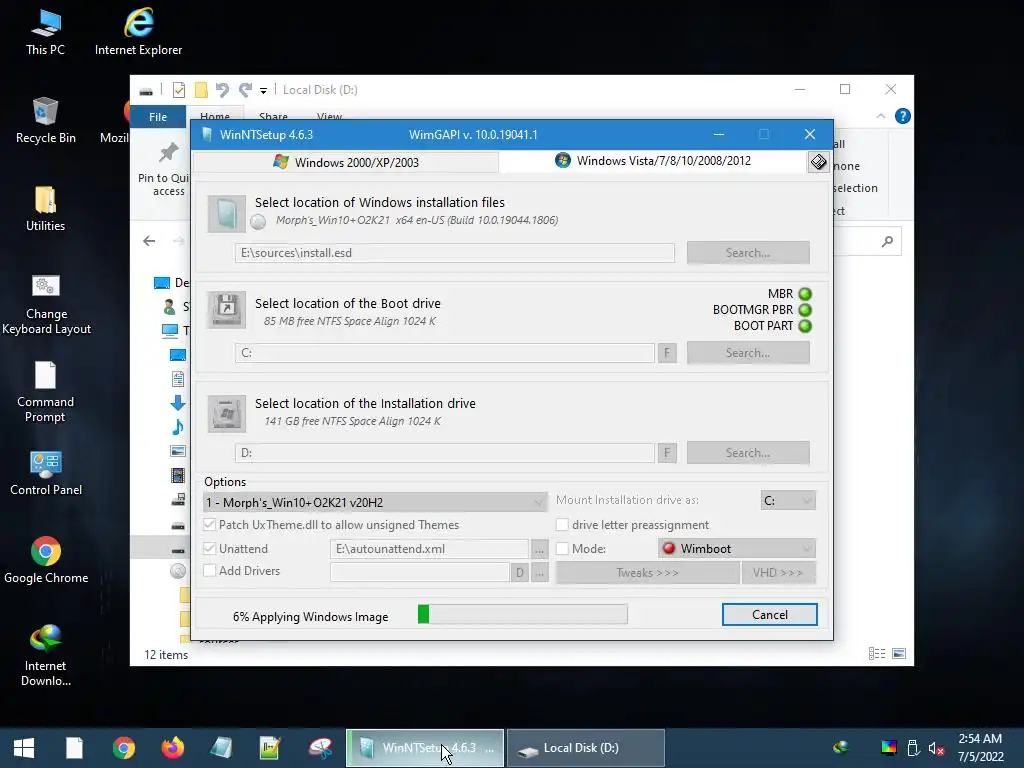The image size is (1024, 768).
Task: Cancel the Windows image application
Action: pyautogui.click(x=769, y=615)
